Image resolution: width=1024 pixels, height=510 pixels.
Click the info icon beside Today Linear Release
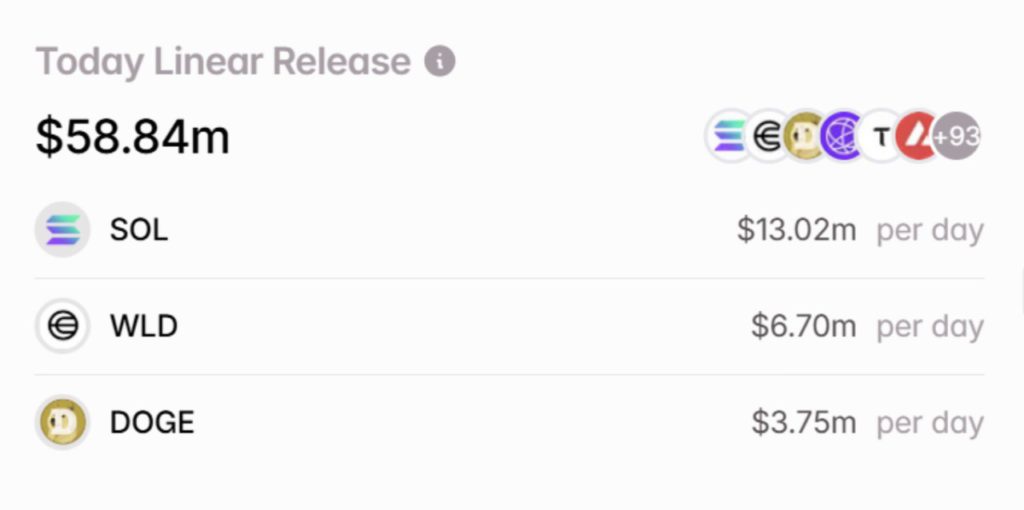(440, 61)
